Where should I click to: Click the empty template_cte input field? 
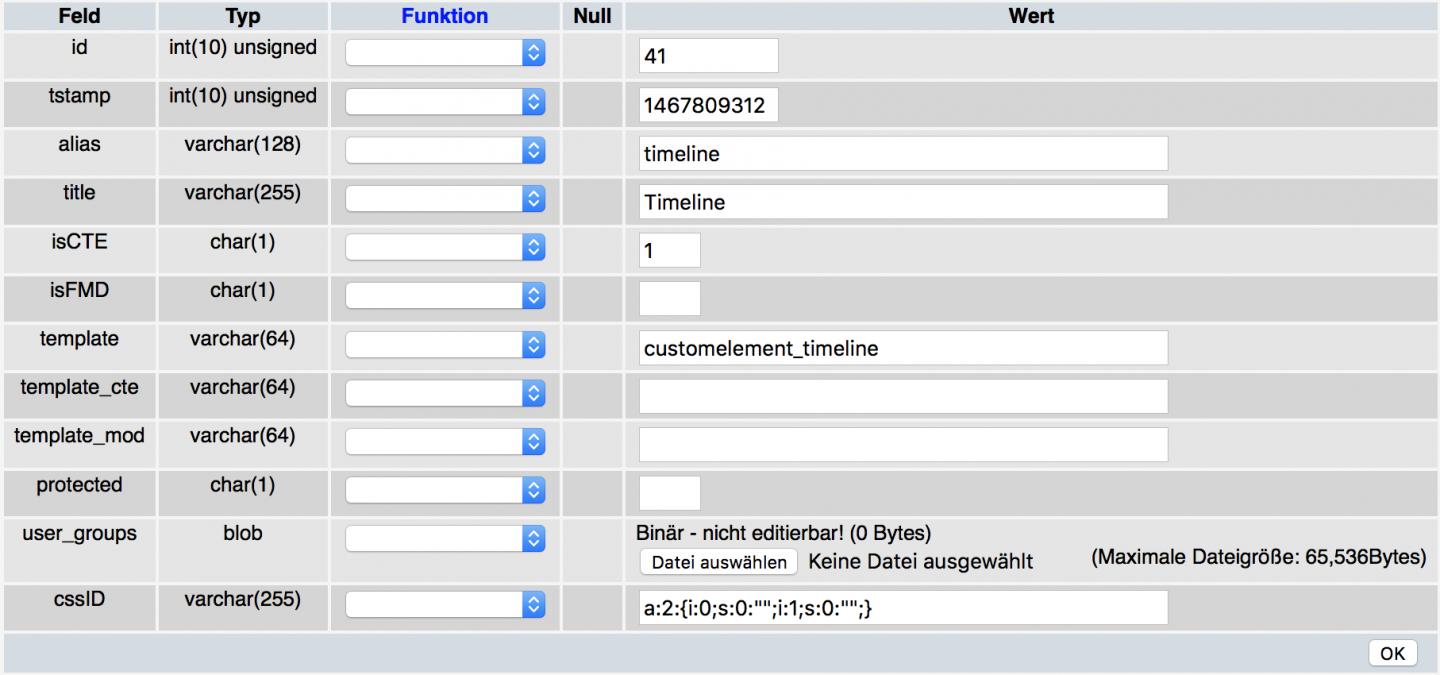click(903, 396)
